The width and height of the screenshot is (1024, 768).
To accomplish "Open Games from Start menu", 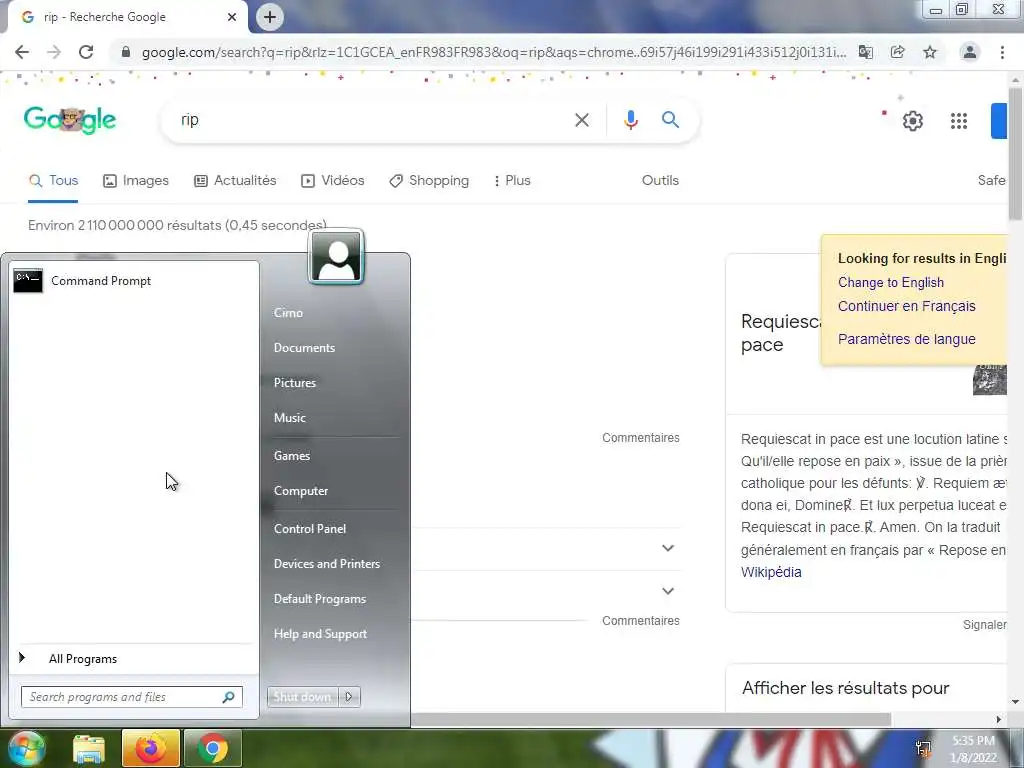I will 292,456.
